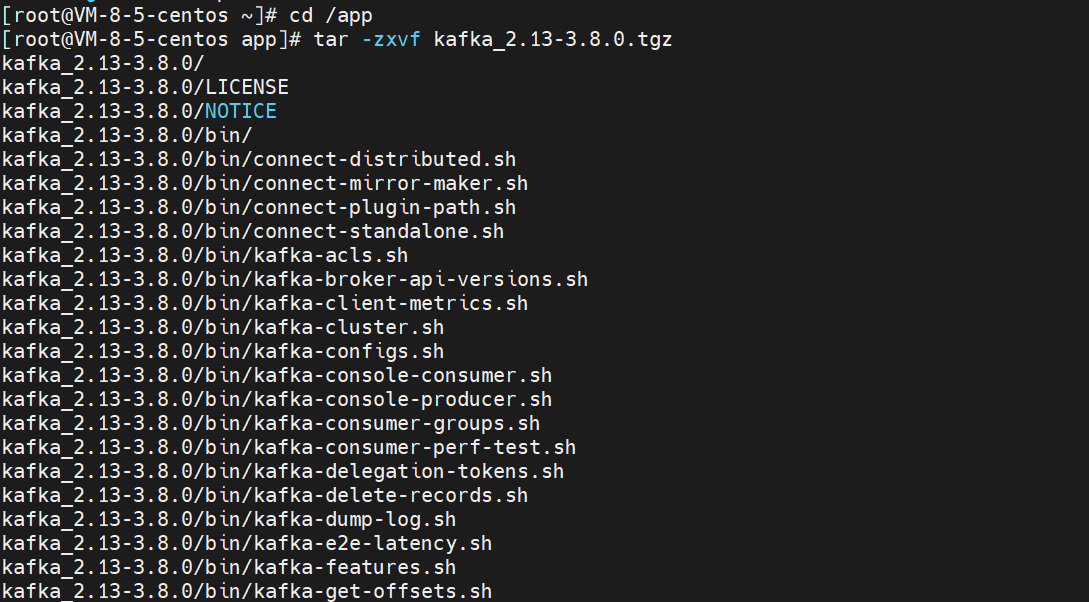Select the kafka-cluster.sh output line
Image resolution: width=1089 pixels, height=602 pixels.
(x=223, y=327)
